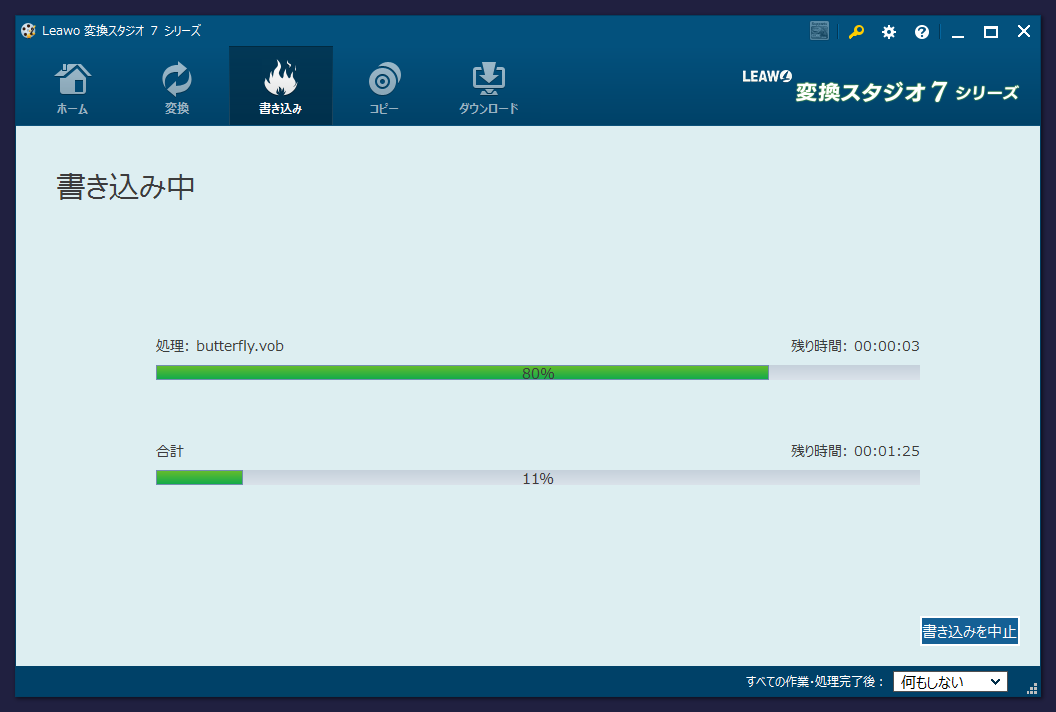Minimize the Leawo window
Image resolution: width=1056 pixels, height=712 pixels.
(958, 32)
